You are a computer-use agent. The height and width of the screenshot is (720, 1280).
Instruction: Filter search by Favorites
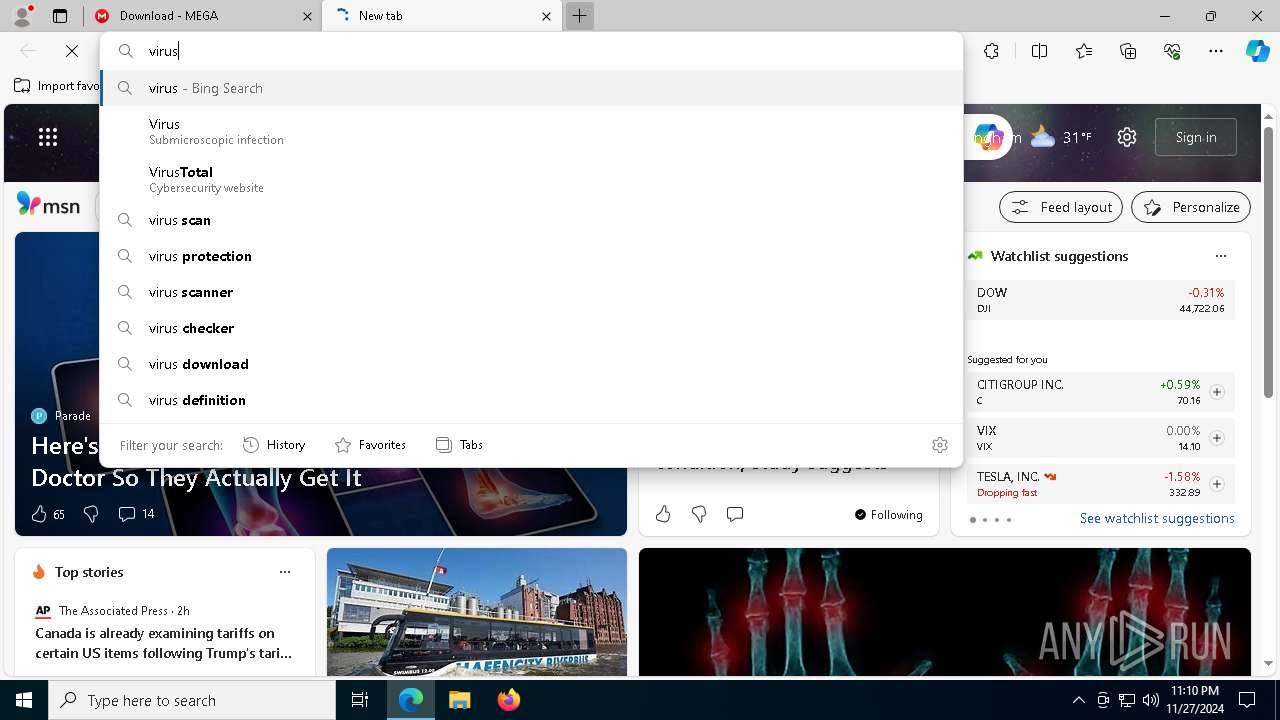(x=370, y=445)
